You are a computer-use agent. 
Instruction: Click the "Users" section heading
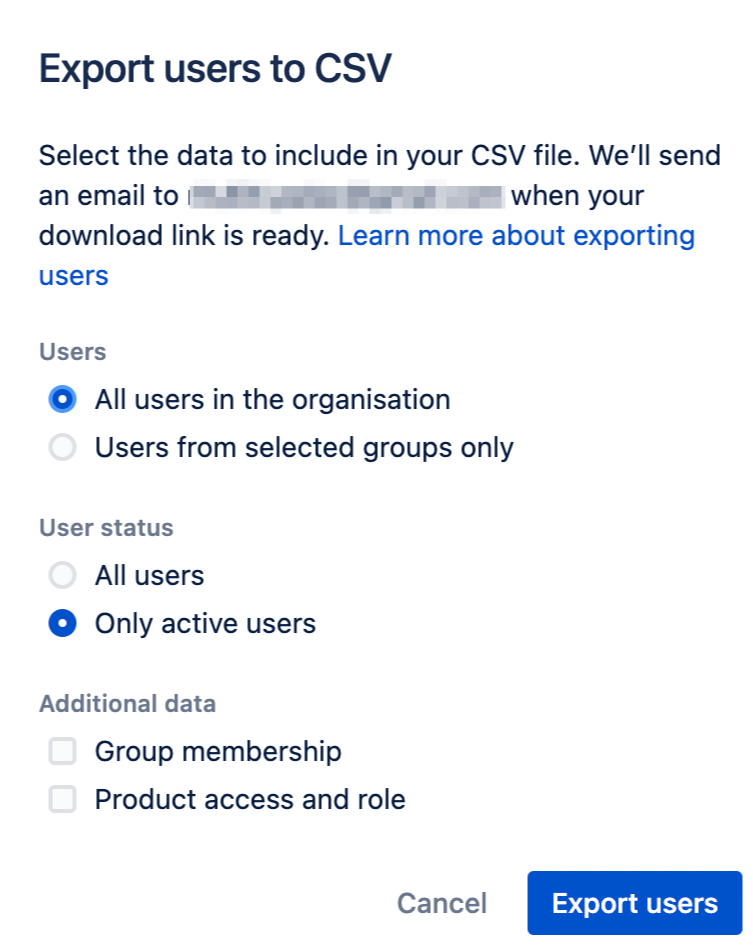[x=72, y=352]
